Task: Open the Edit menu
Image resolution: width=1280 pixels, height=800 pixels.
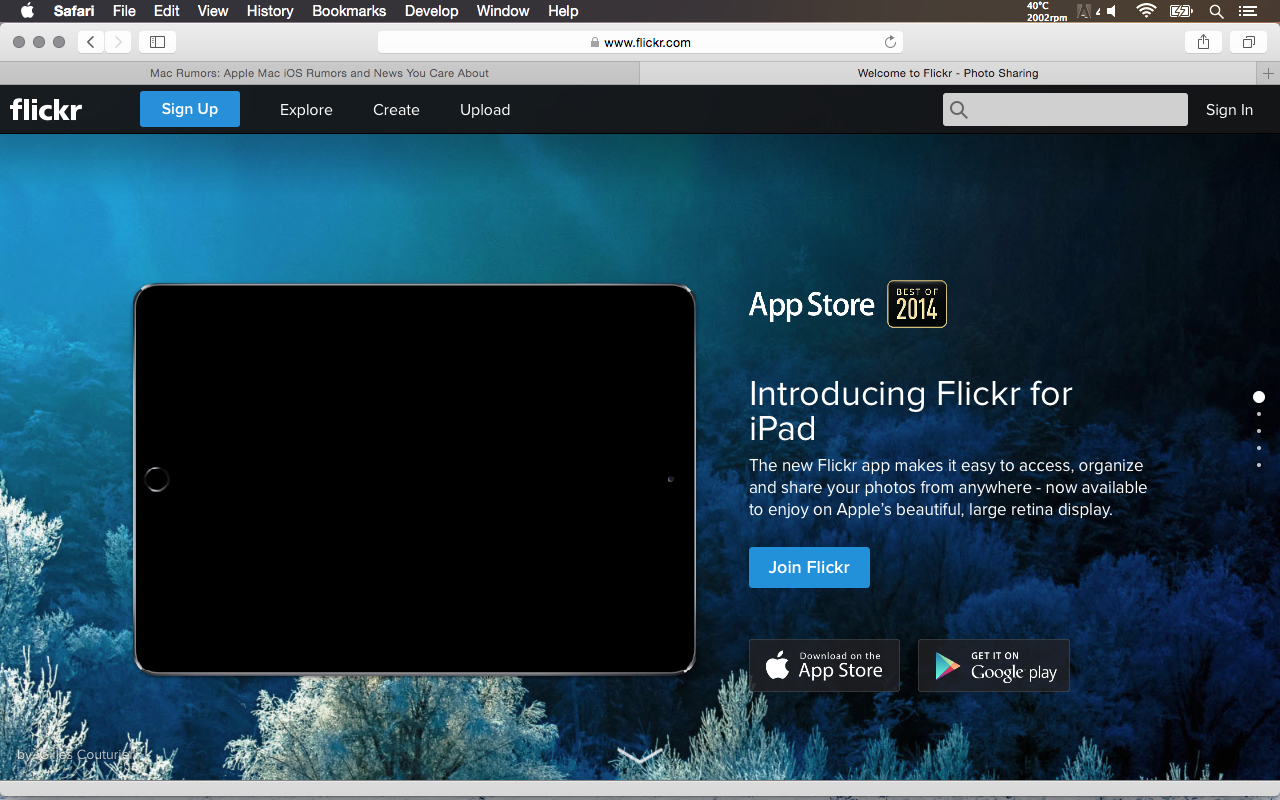Action: click(x=167, y=11)
